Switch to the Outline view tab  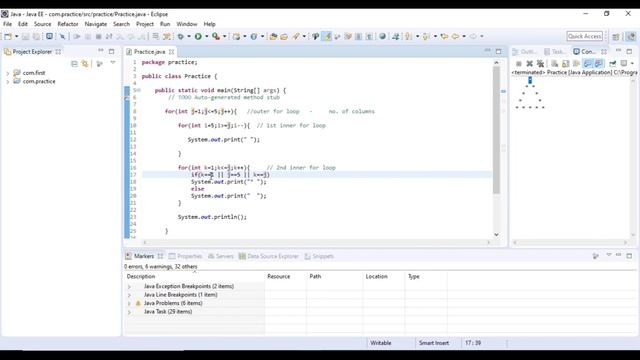click(524, 52)
